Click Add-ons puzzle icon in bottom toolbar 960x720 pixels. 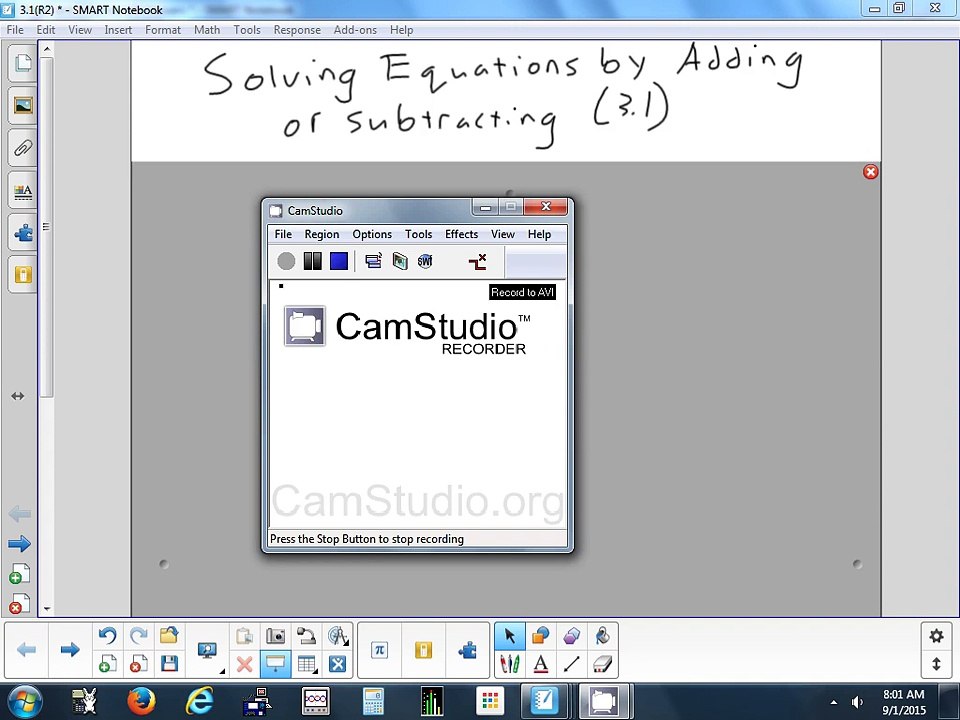tap(467, 650)
